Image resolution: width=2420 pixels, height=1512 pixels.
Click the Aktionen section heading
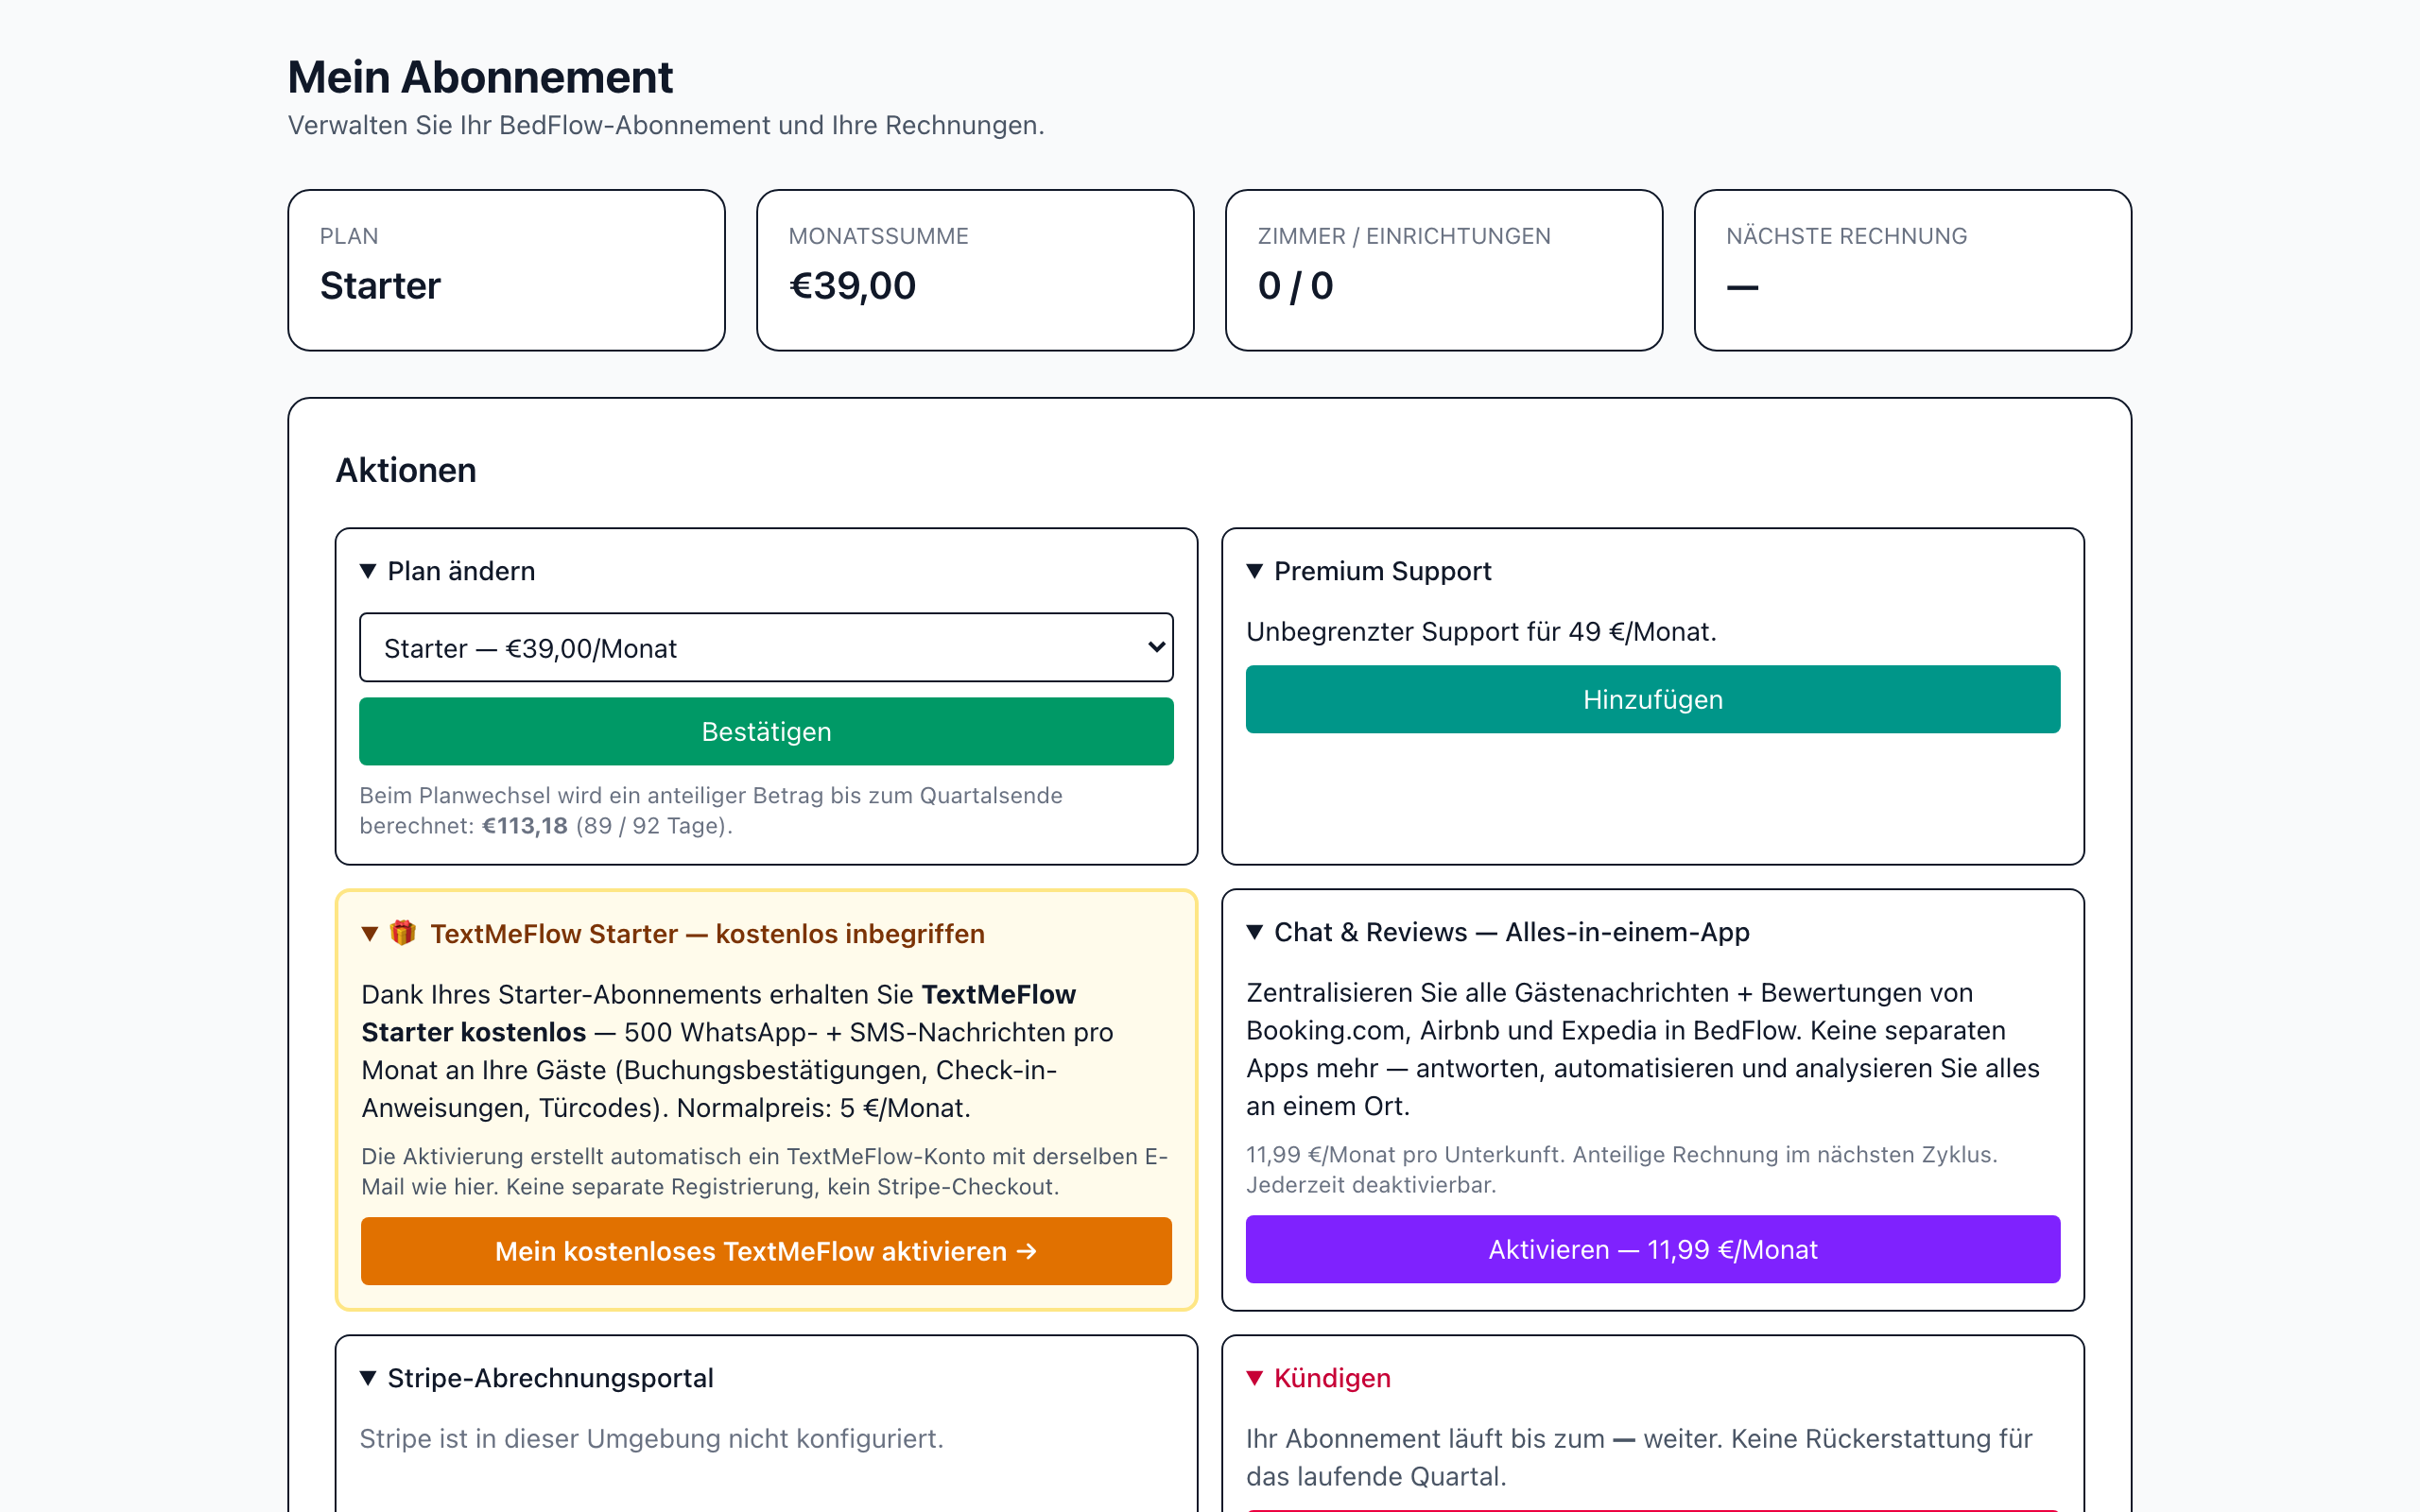405,470
